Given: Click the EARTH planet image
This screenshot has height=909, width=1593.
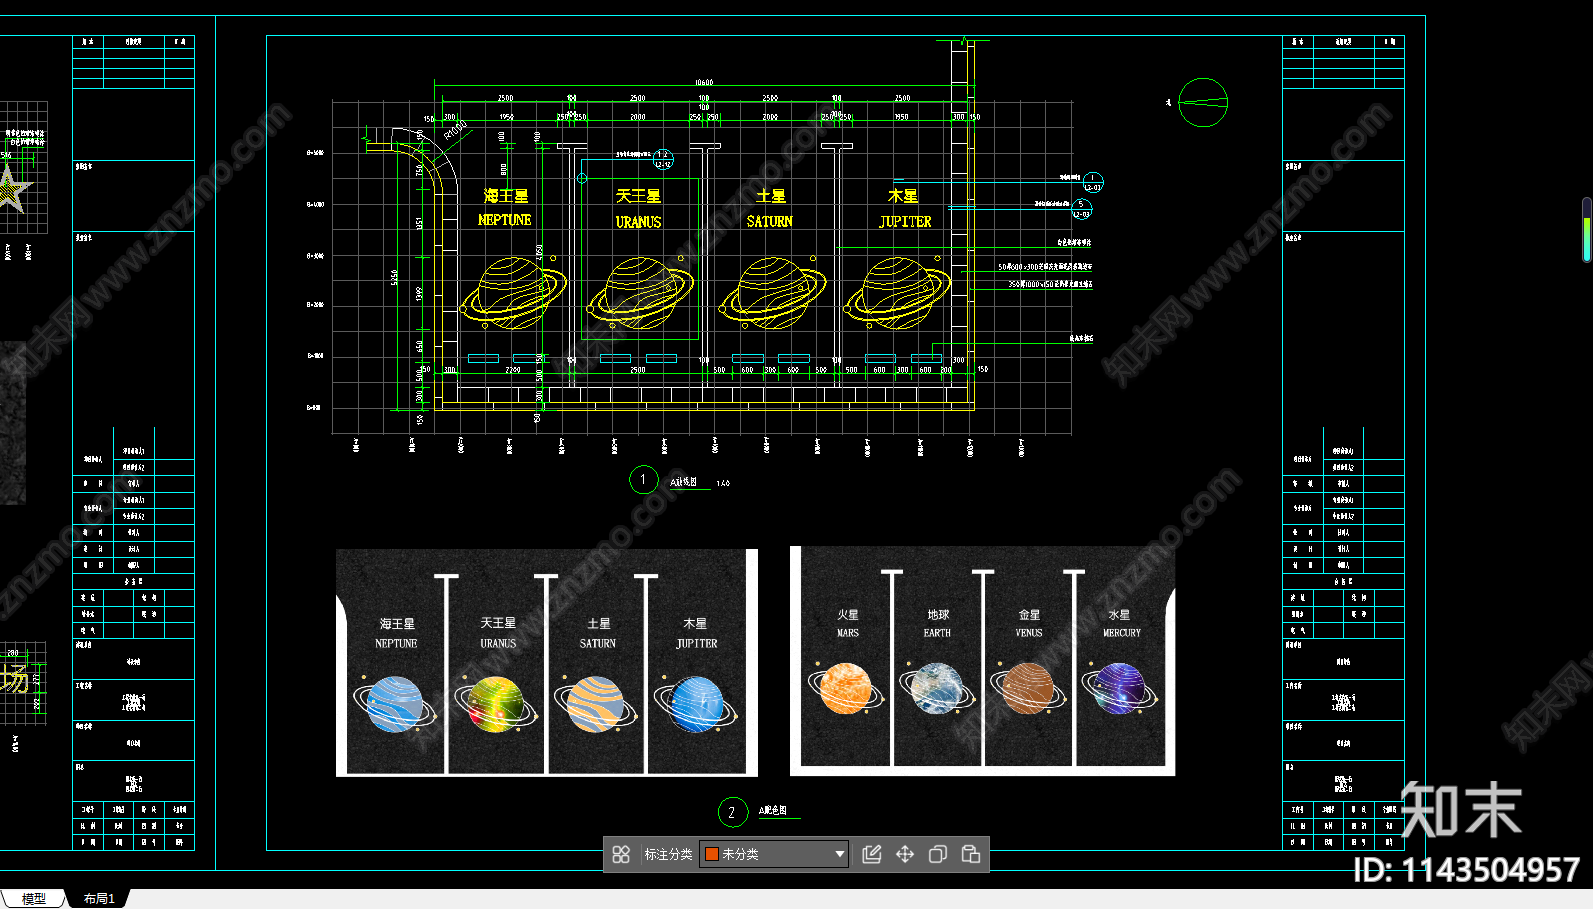Looking at the screenshot, I should (x=937, y=688).
